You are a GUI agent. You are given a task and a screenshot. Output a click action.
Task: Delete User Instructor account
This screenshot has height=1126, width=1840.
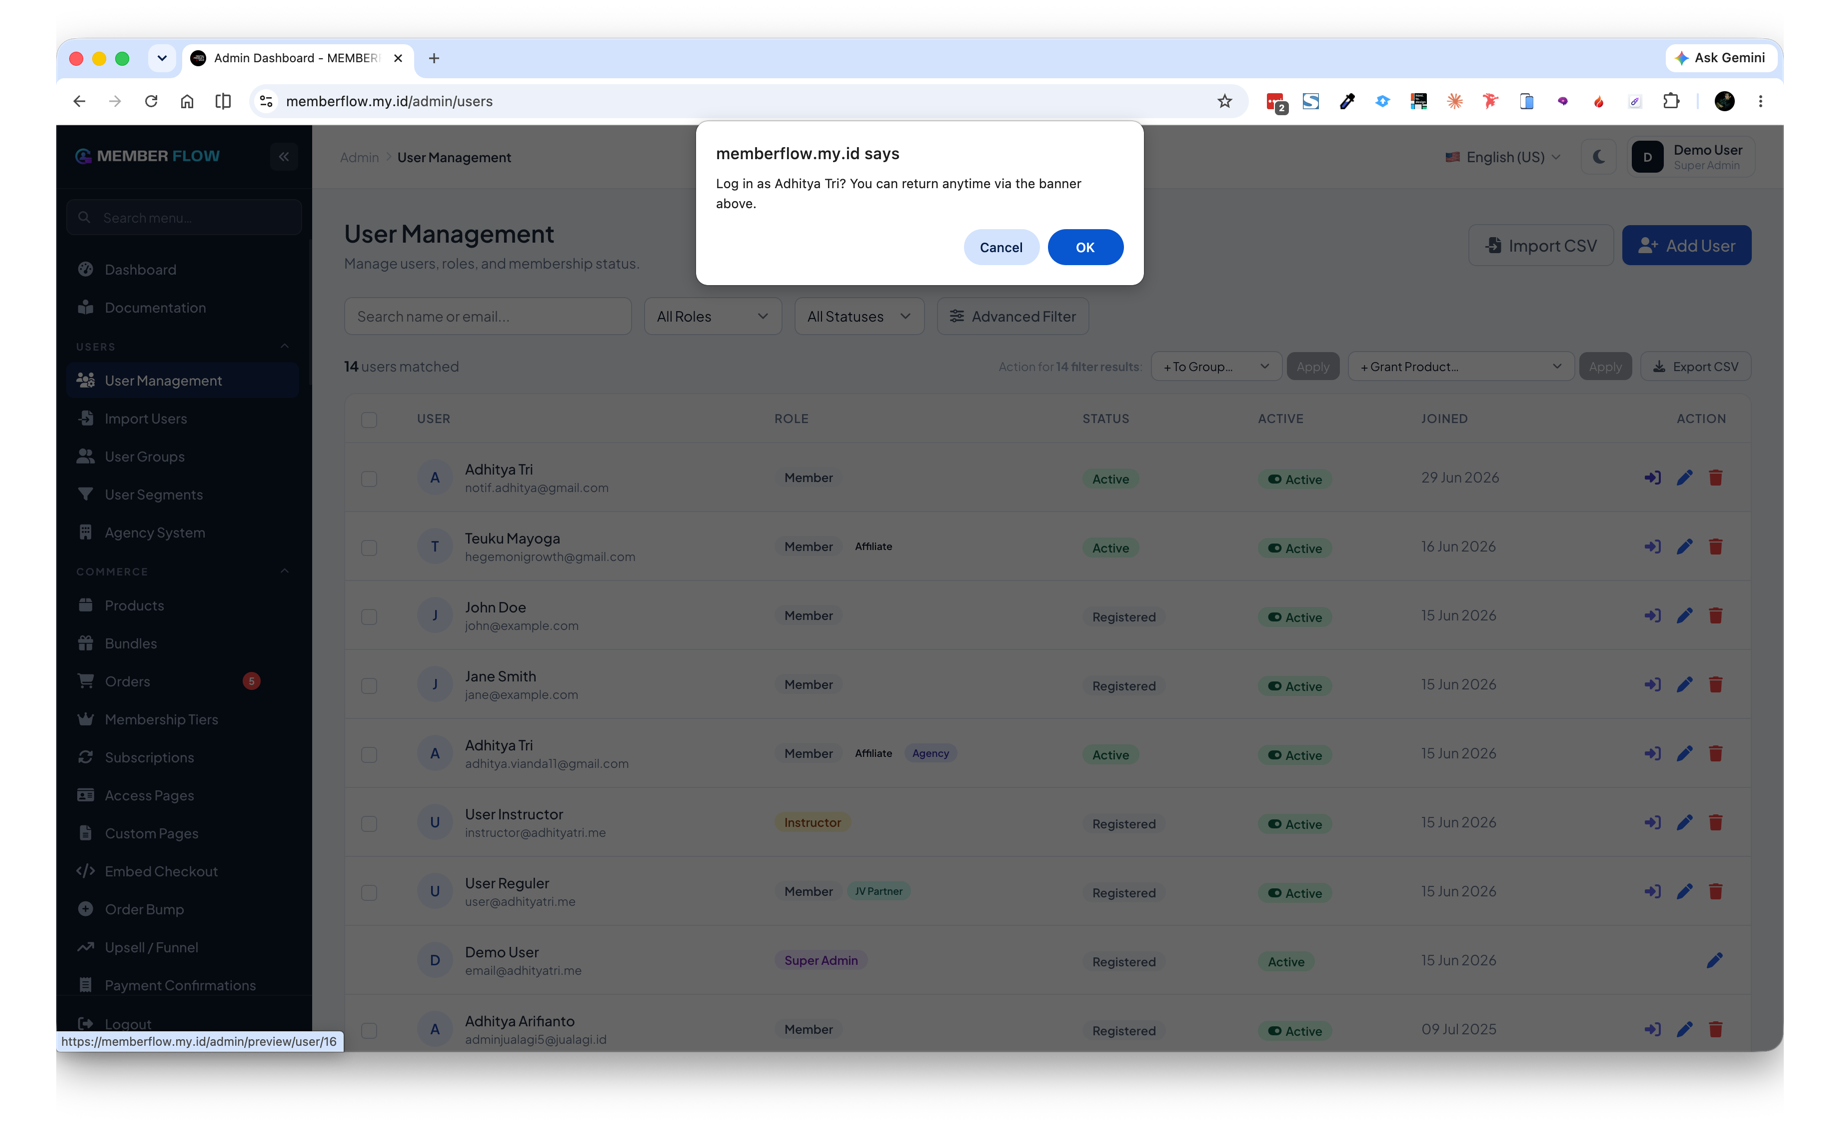tap(1716, 823)
